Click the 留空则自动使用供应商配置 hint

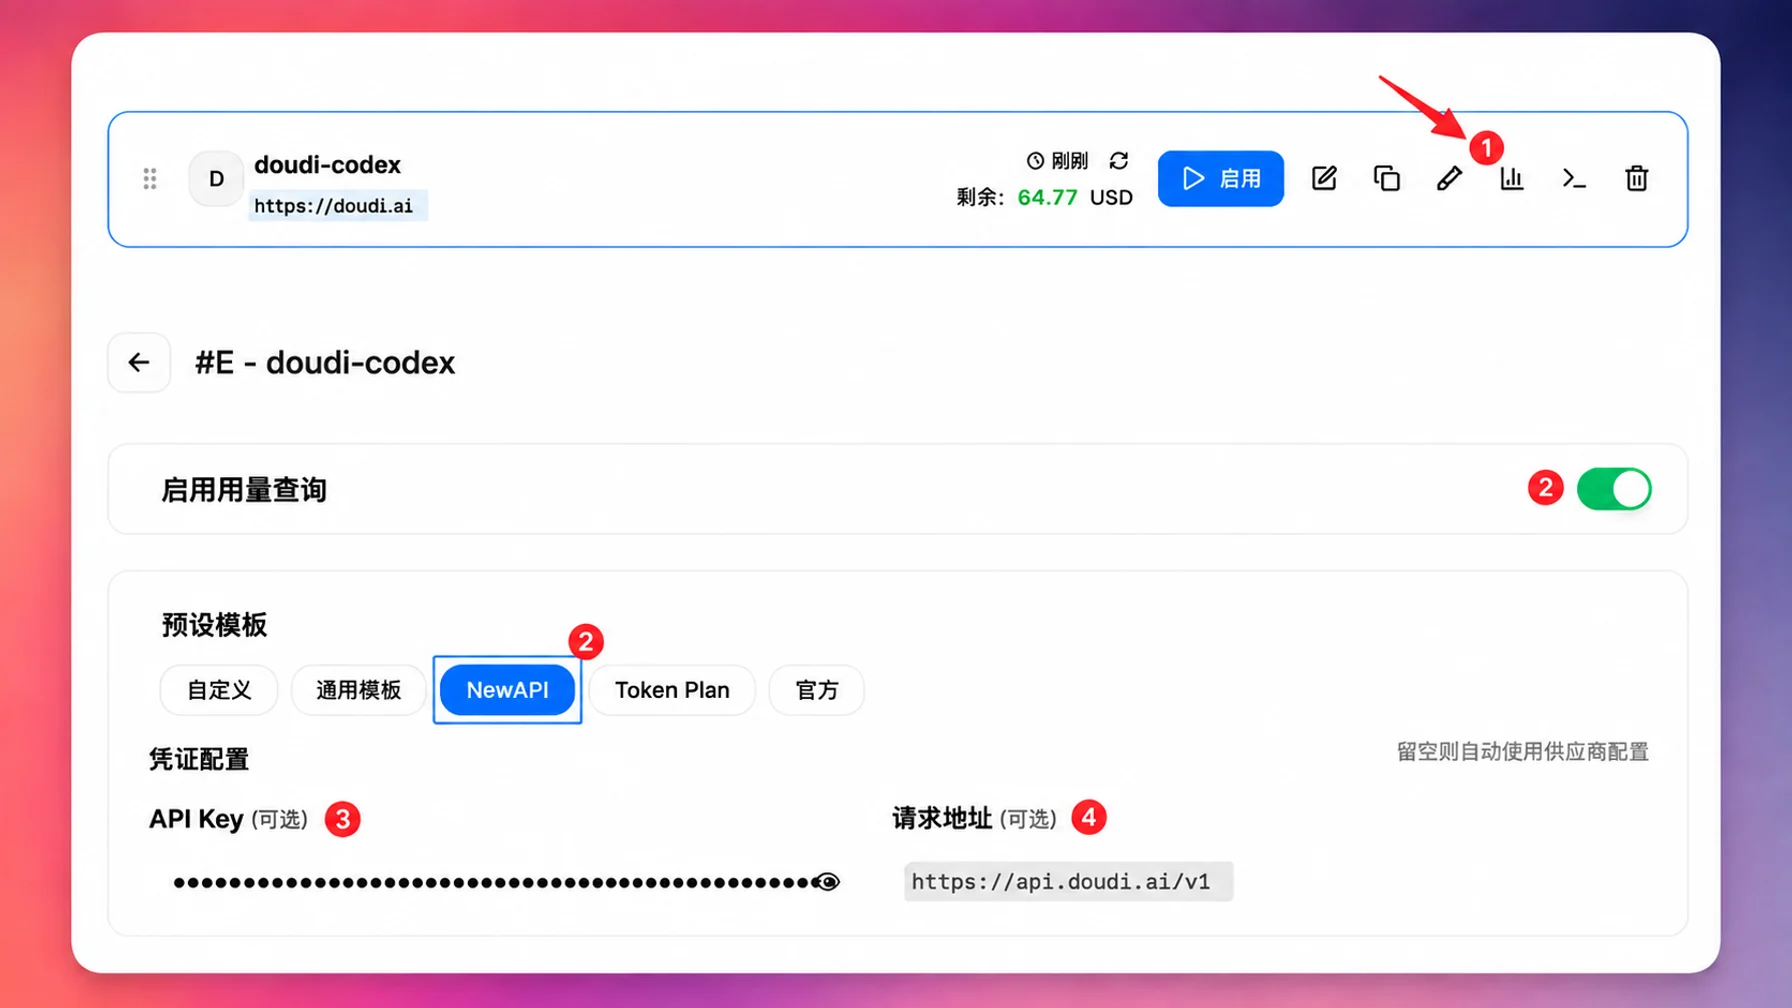click(x=1522, y=752)
